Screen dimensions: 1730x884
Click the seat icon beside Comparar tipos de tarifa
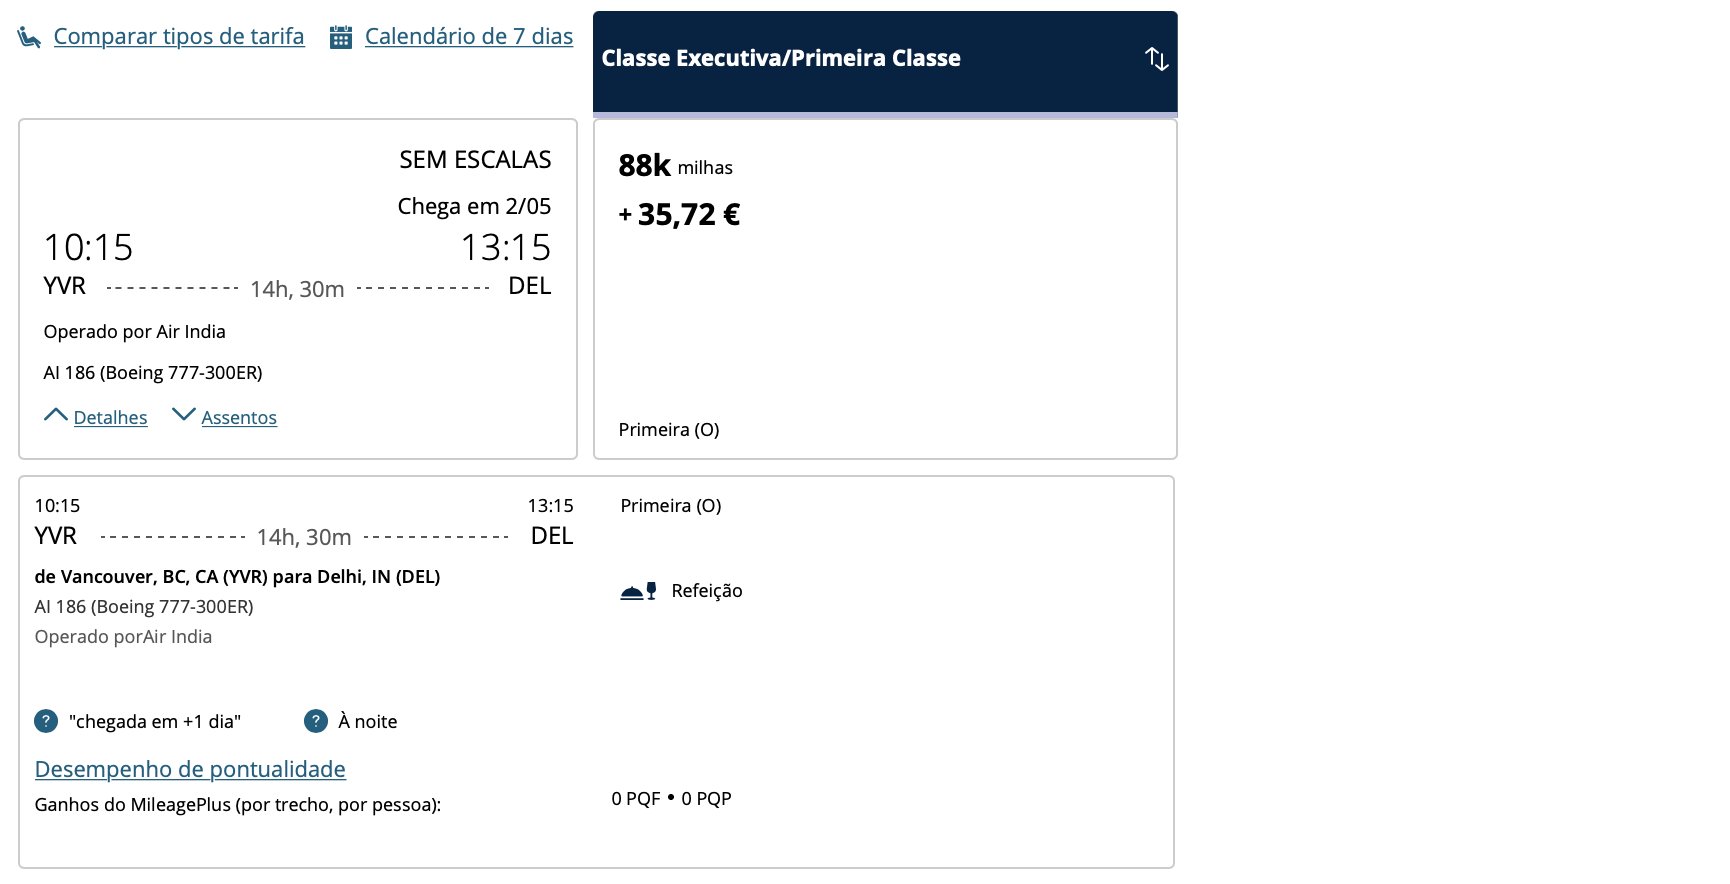(x=29, y=37)
